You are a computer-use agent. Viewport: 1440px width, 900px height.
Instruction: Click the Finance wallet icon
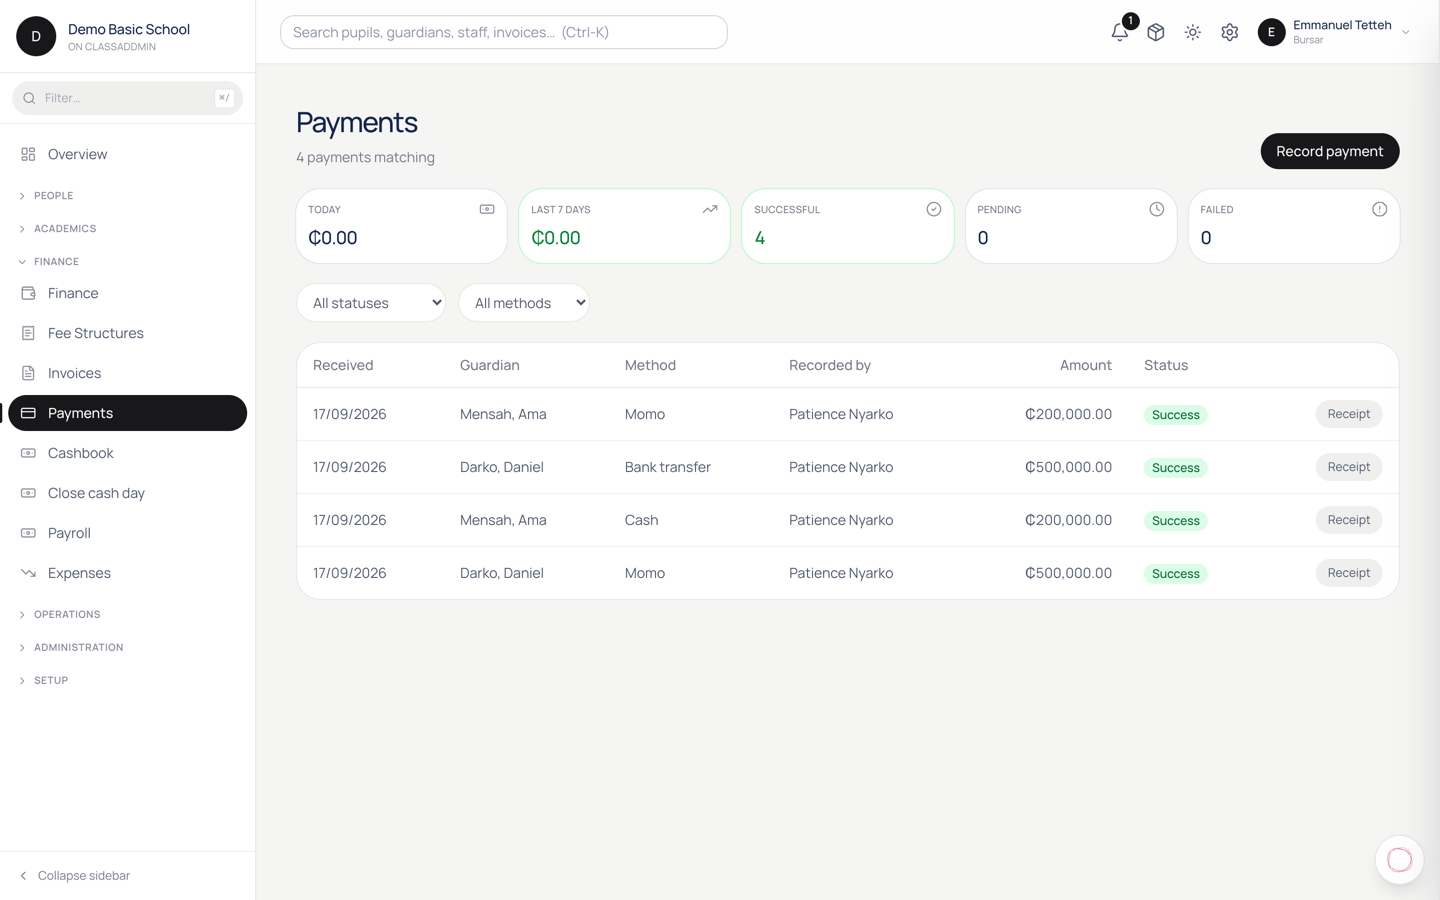pyautogui.click(x=28, y=293)
